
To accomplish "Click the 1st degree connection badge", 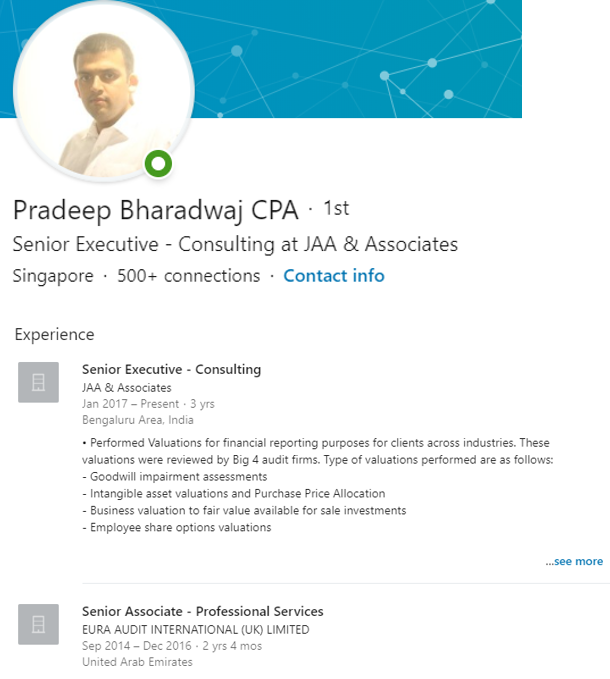I will pos(336,208).
